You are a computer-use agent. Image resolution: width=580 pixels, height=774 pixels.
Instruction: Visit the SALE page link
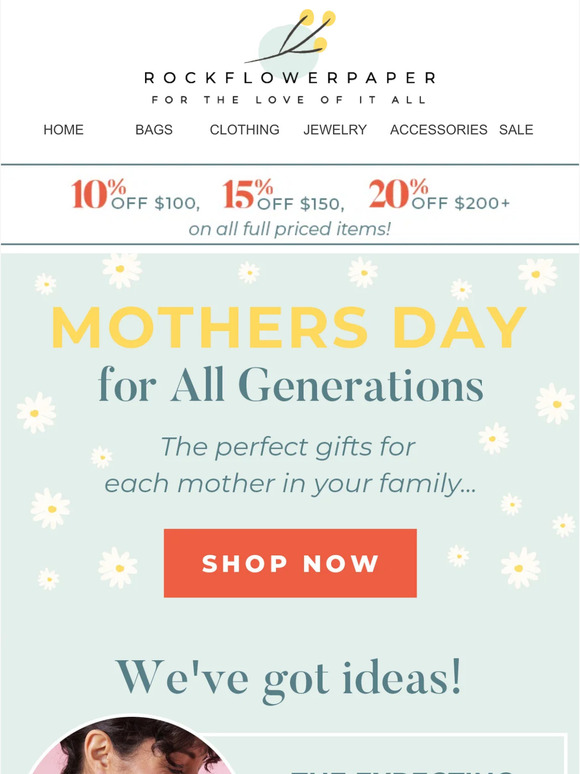click(x=516, y=129)
